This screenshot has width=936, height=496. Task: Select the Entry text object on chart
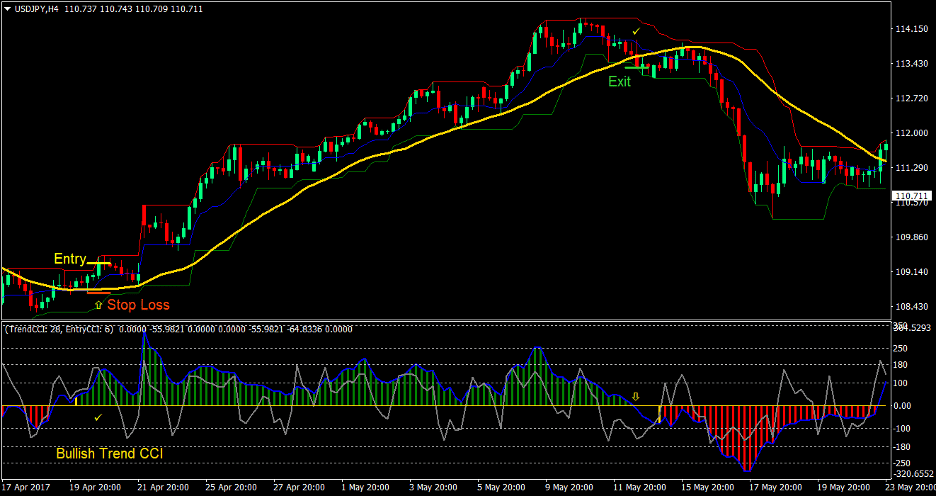[x=70, y=259]
